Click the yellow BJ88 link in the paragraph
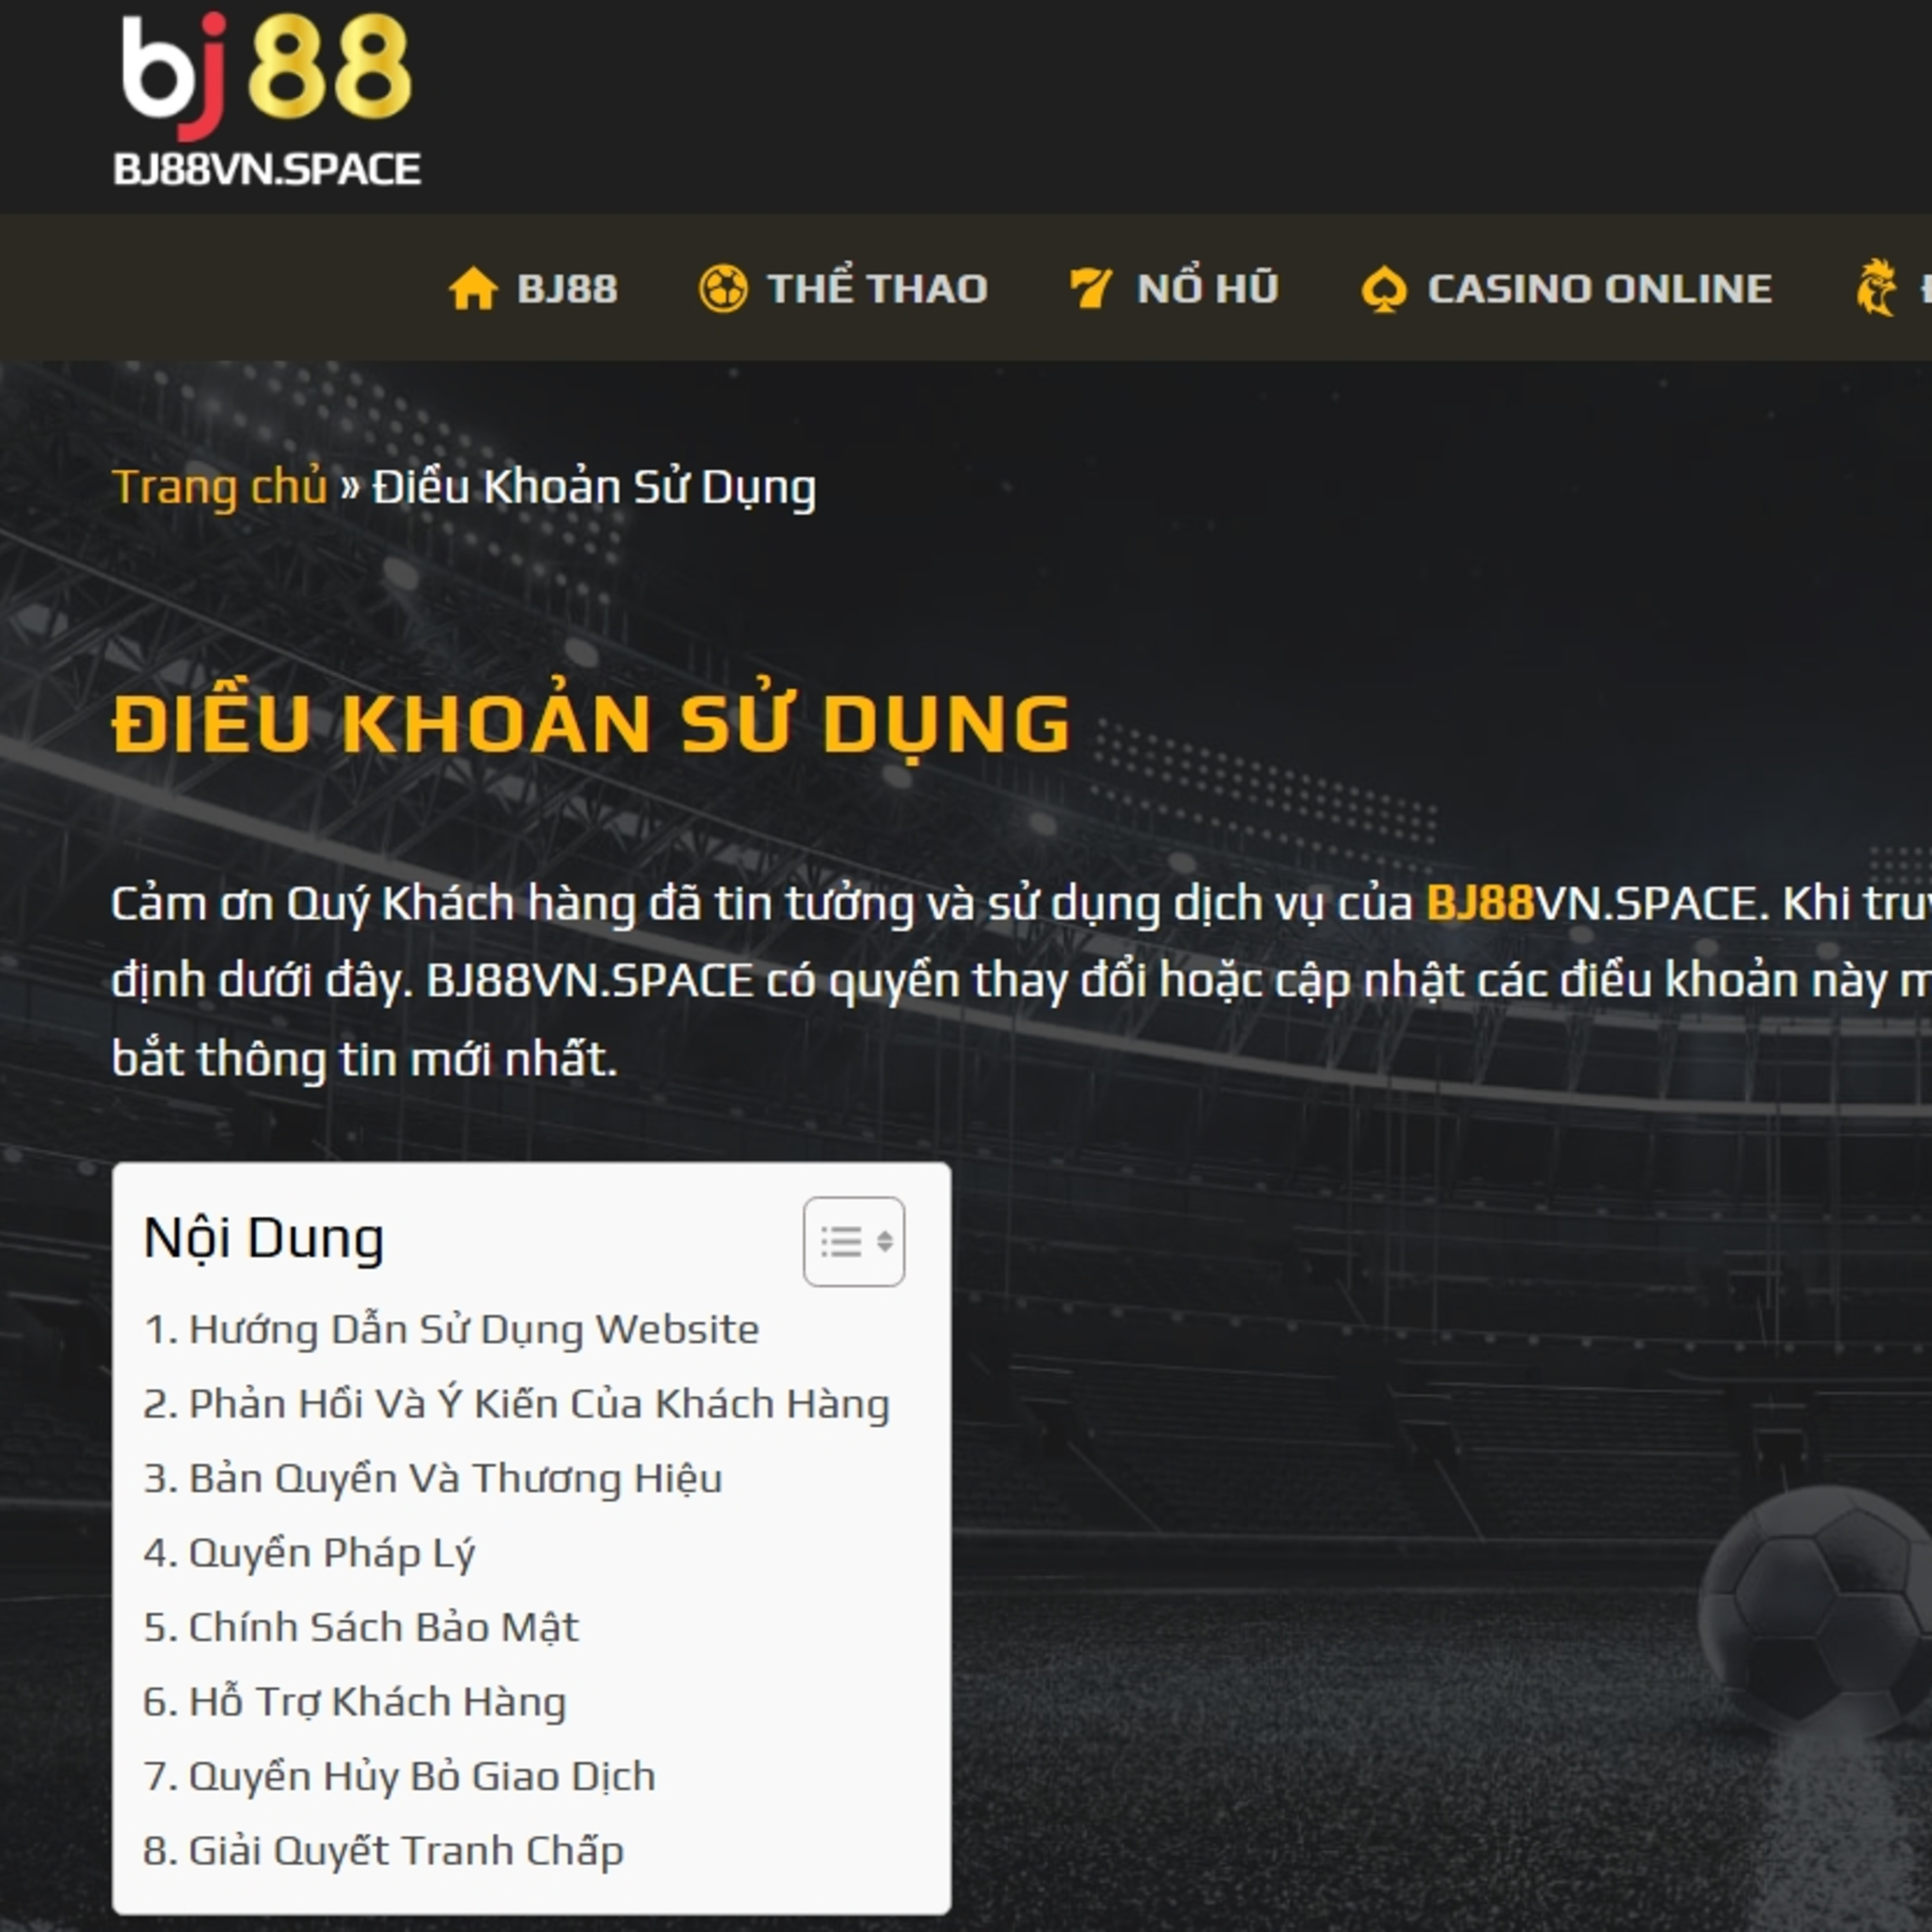This screenshot has height=1932, width=1932. click(x=1480, y=904)
